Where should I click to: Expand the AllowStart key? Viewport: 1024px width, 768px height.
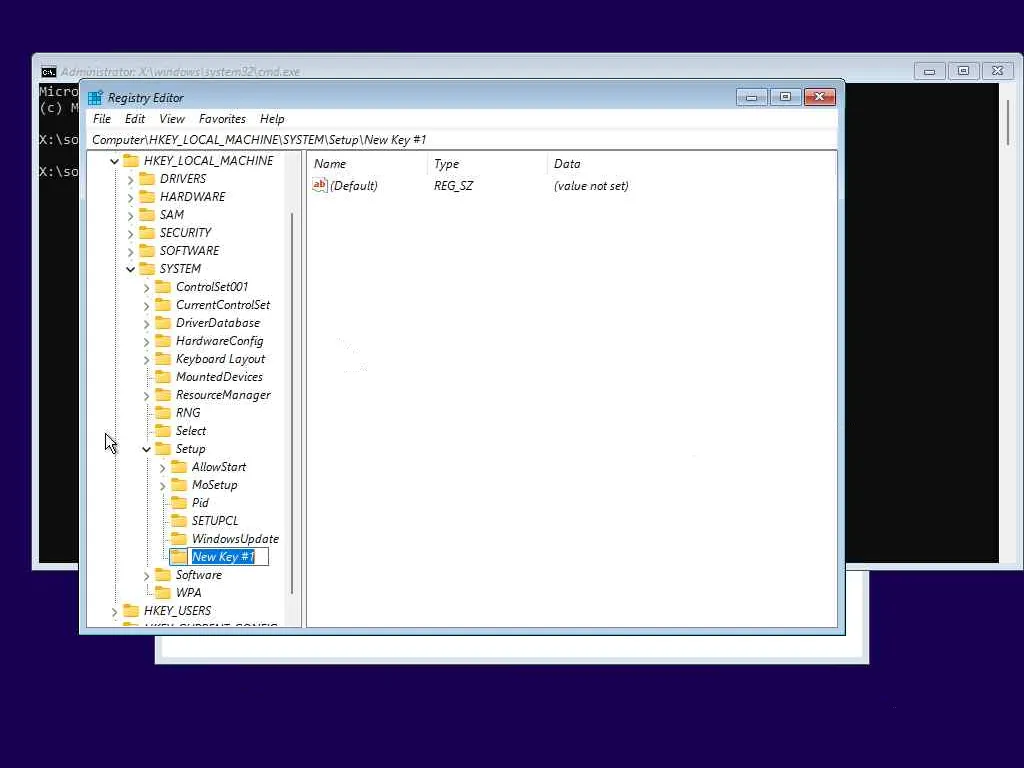click(163, 468)
